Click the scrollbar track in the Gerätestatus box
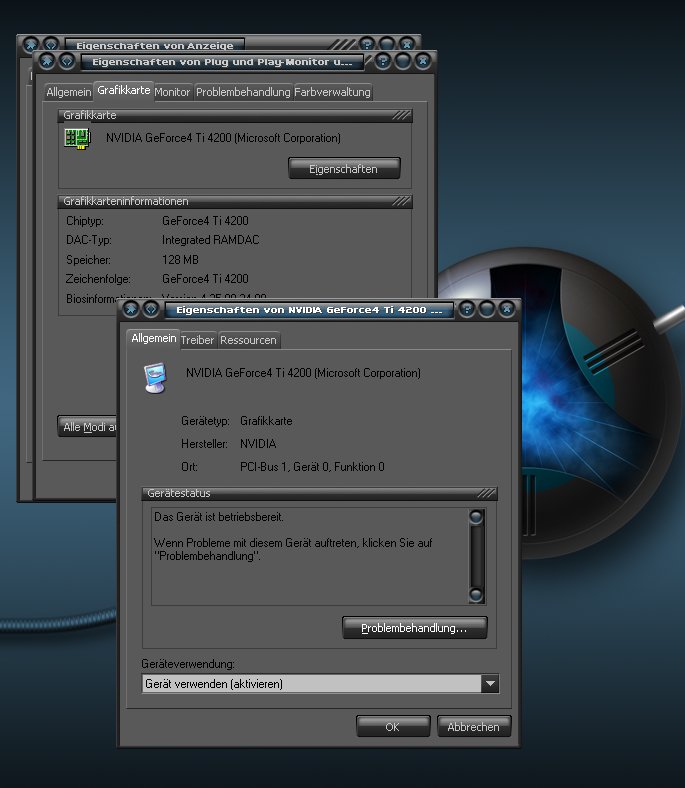The image size is (685, 788). [476, 556]
